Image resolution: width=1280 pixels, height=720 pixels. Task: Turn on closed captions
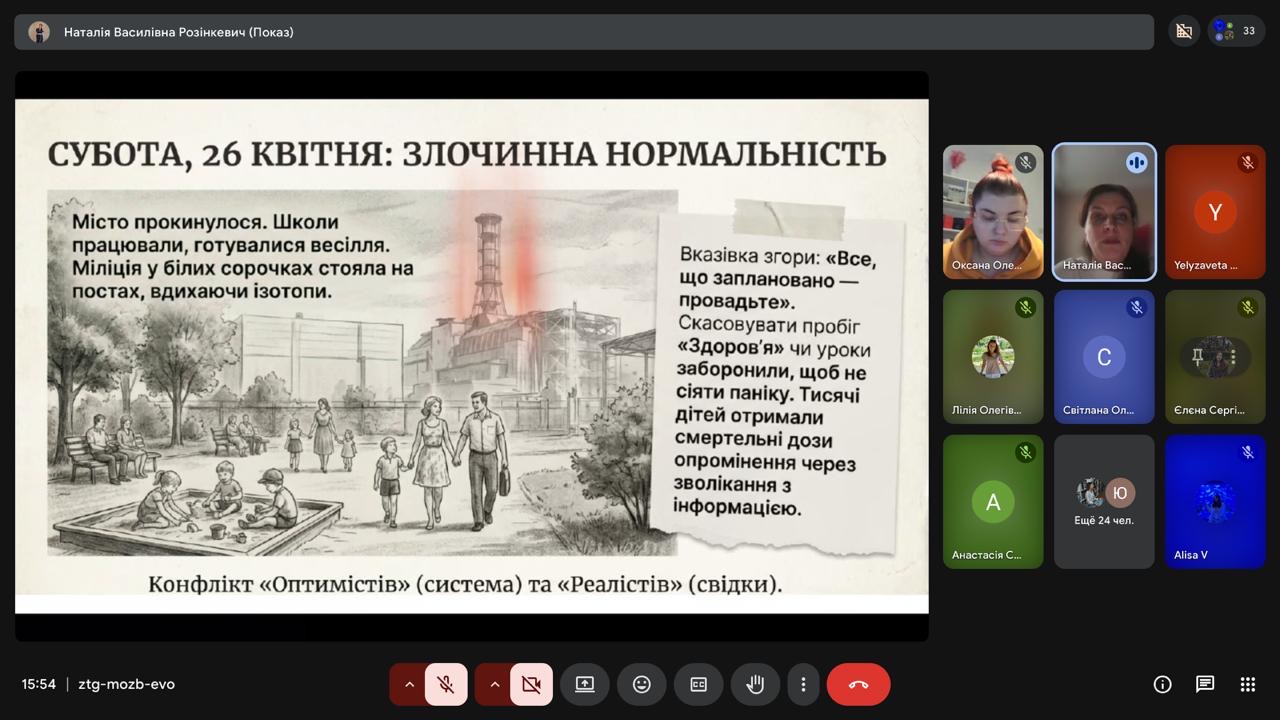click(x=698, y=685)
